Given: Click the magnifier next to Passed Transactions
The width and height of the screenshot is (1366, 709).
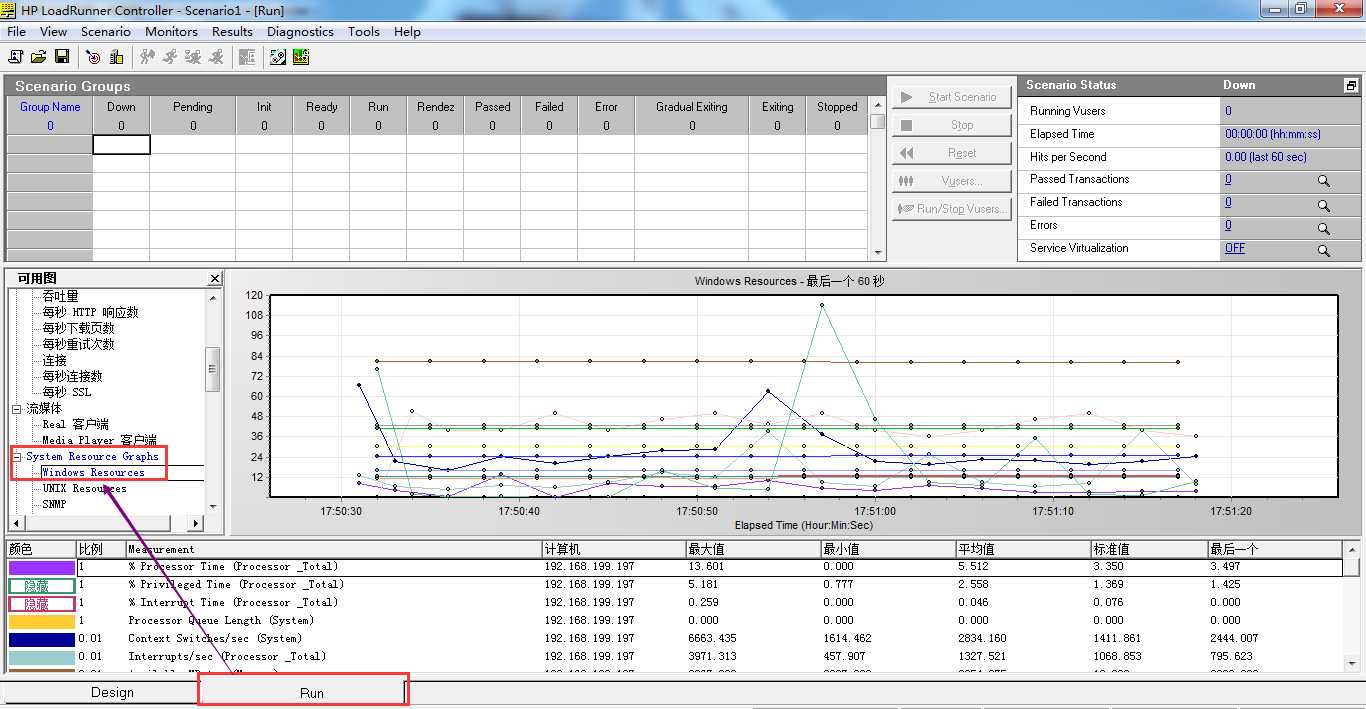Looking at the screenshot, I should click(1323, 182).
